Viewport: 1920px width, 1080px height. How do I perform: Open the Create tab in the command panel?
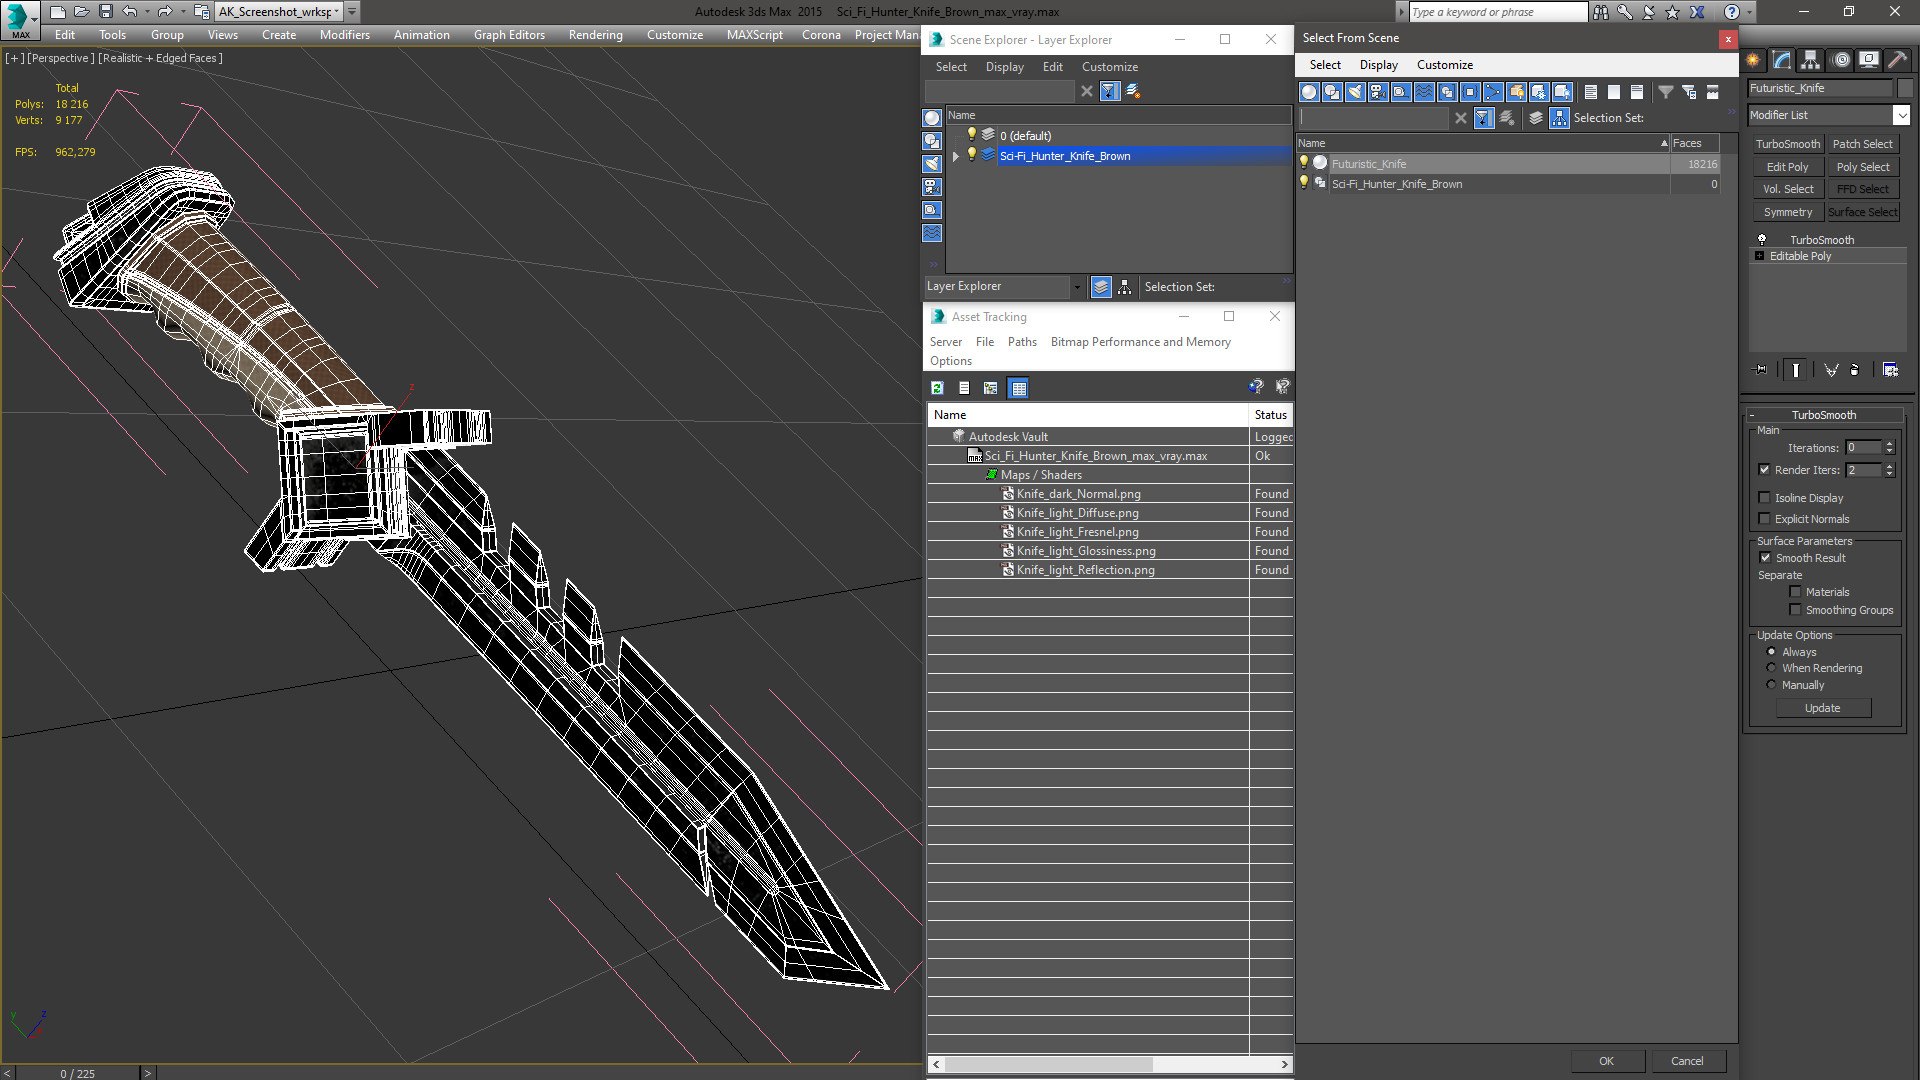pos(1753,60)
